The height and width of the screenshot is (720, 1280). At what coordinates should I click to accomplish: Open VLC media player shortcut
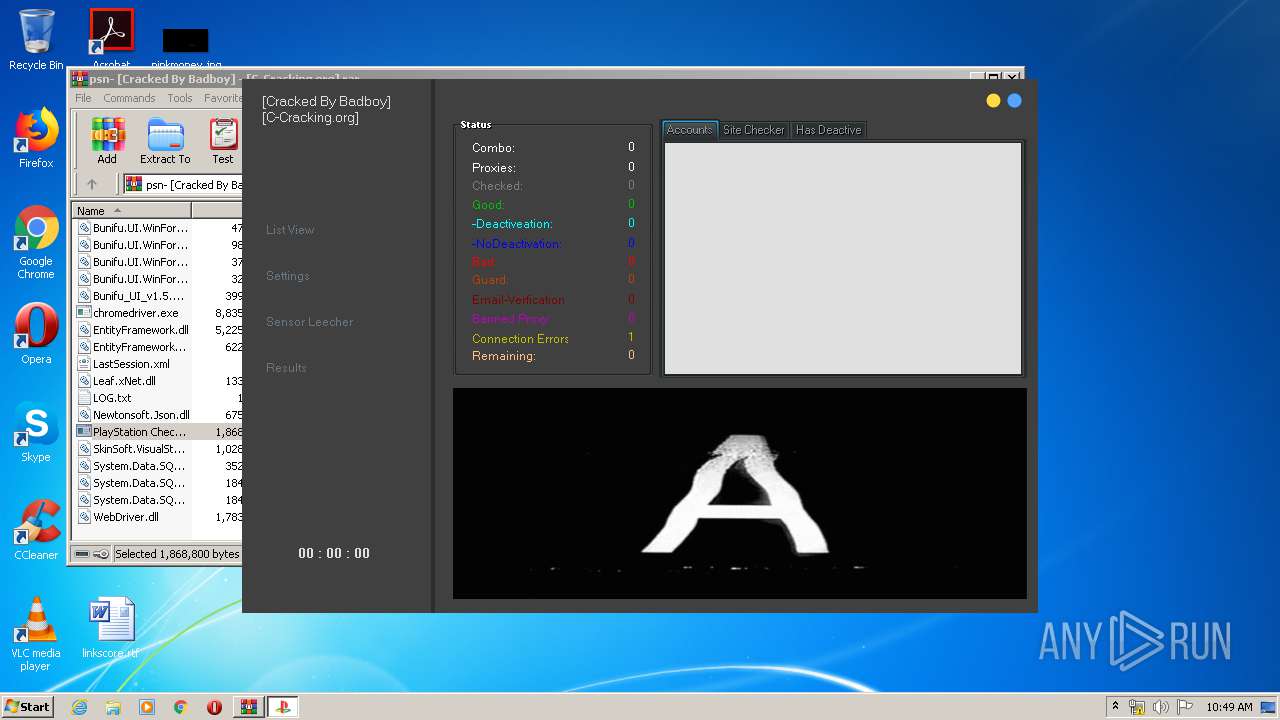coord(36,634)
